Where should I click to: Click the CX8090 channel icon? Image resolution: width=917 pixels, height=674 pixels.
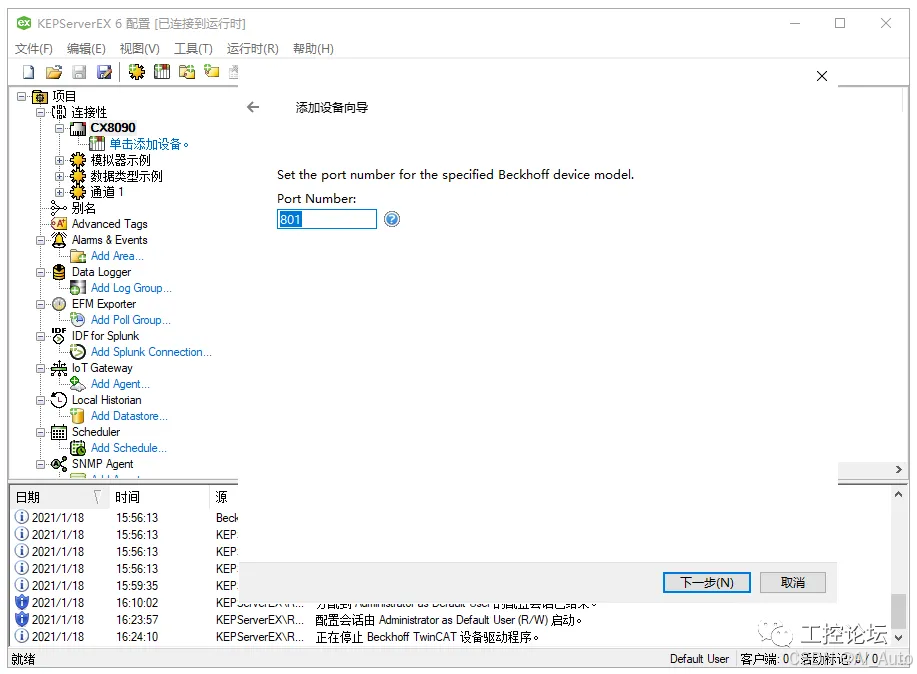click(x=78, y=128)
